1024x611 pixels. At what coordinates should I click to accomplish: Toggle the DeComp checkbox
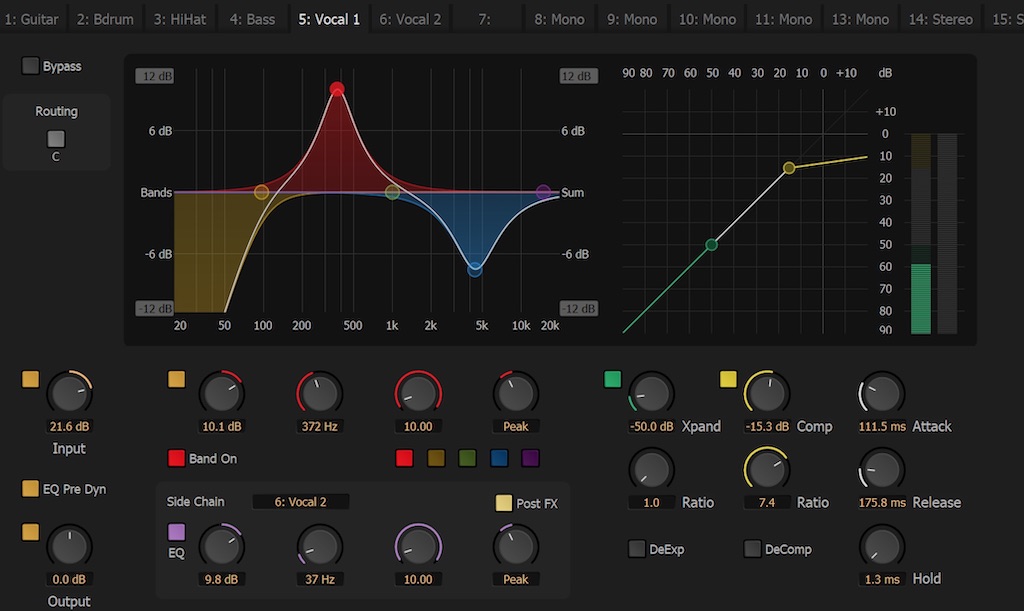[x=752, y=549]
